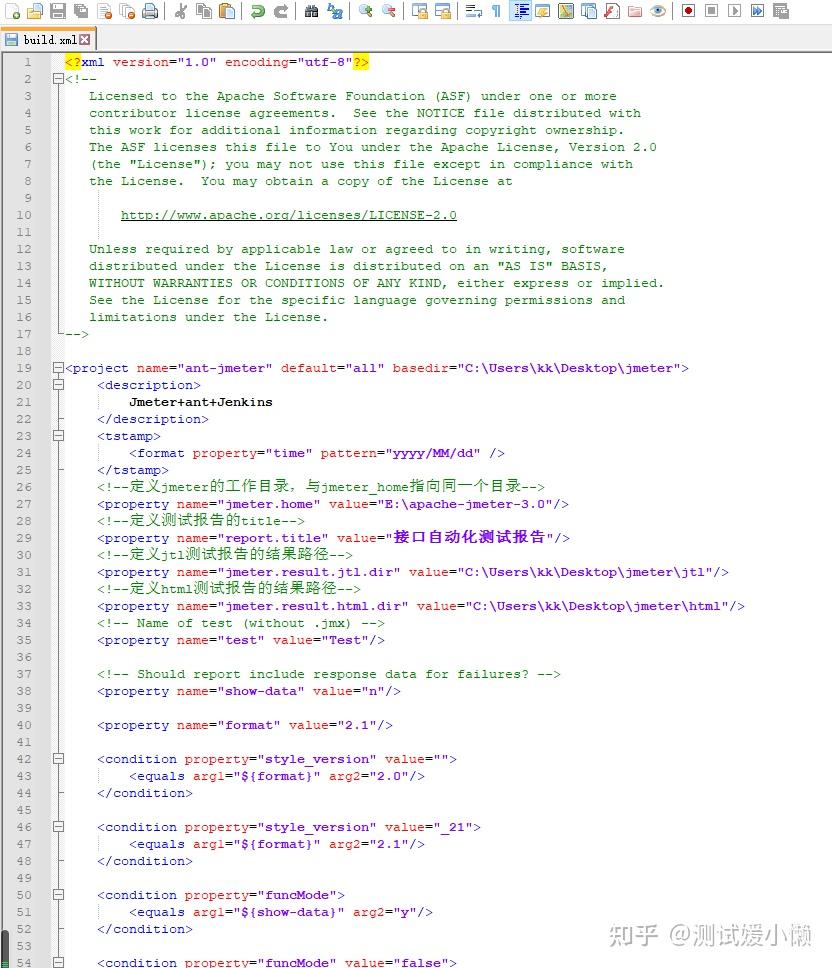Collapse the funcMode condition at line 50

(58, 895)
